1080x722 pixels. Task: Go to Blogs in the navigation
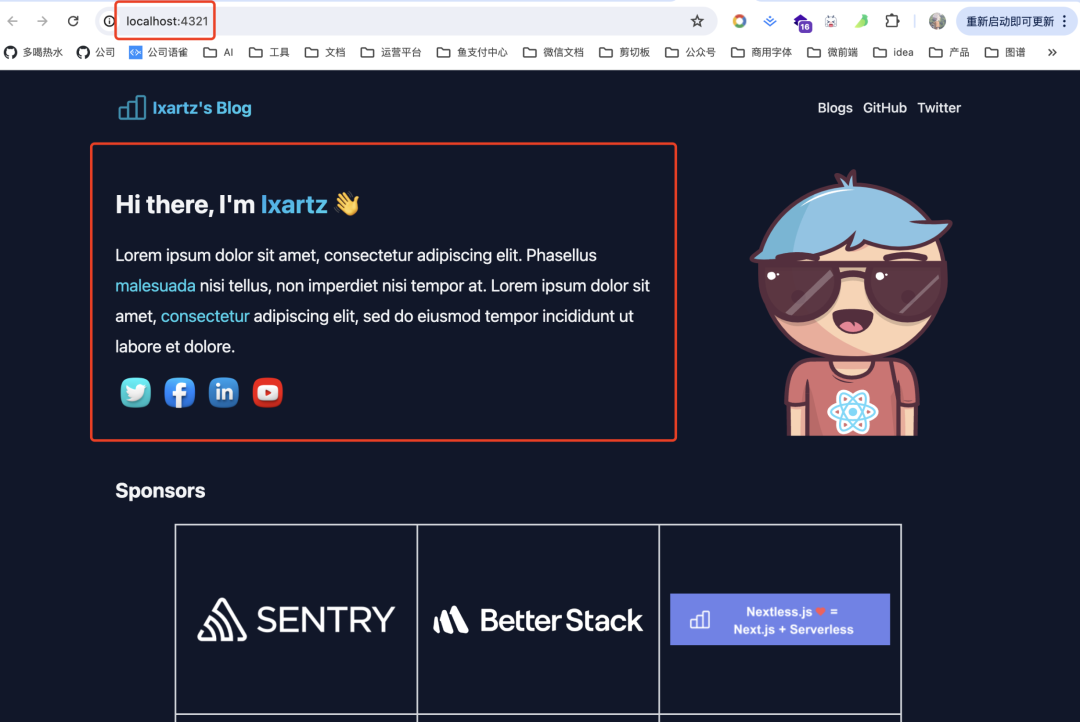click(x=835, y=108)
